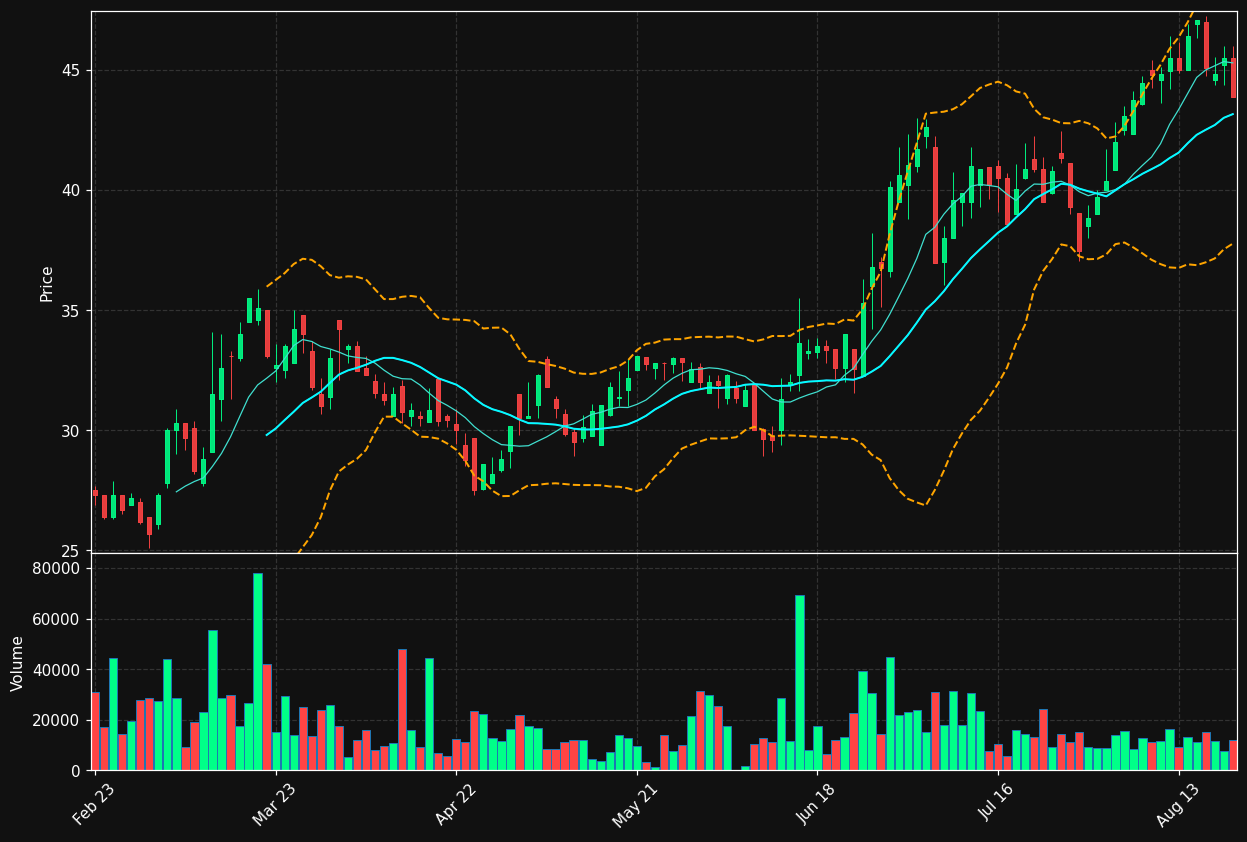Image resolution: width=1247 pixels, height=842 pixels.
Task: Select the "Volume" y-axis title
Action: point(18,663)
